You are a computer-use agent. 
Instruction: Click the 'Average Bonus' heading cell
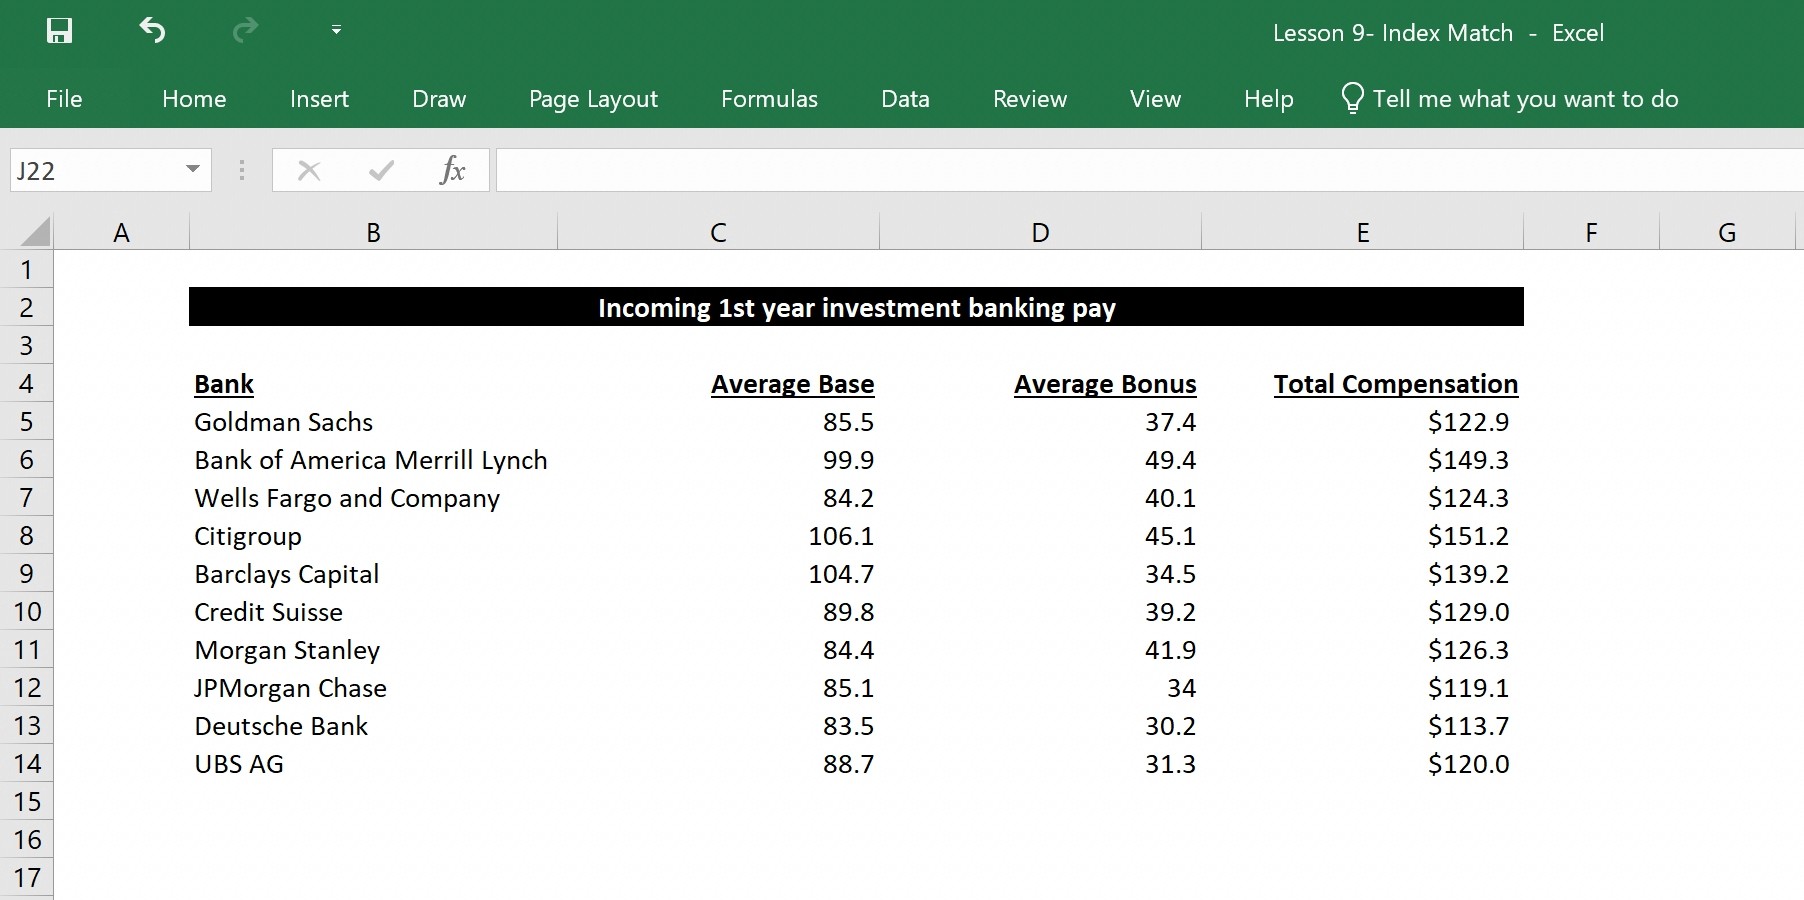(x=1040, y=384)
